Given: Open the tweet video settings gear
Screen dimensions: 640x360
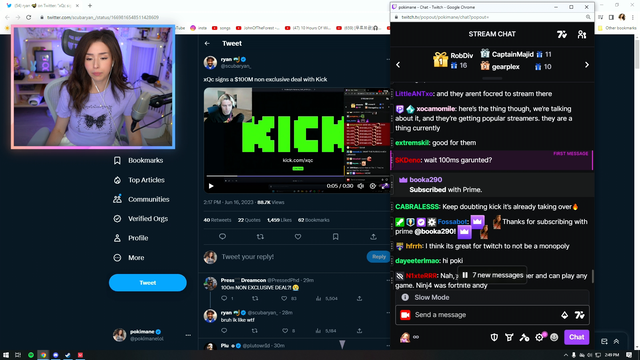Looking at the screenshot, I should click(373, 186).
